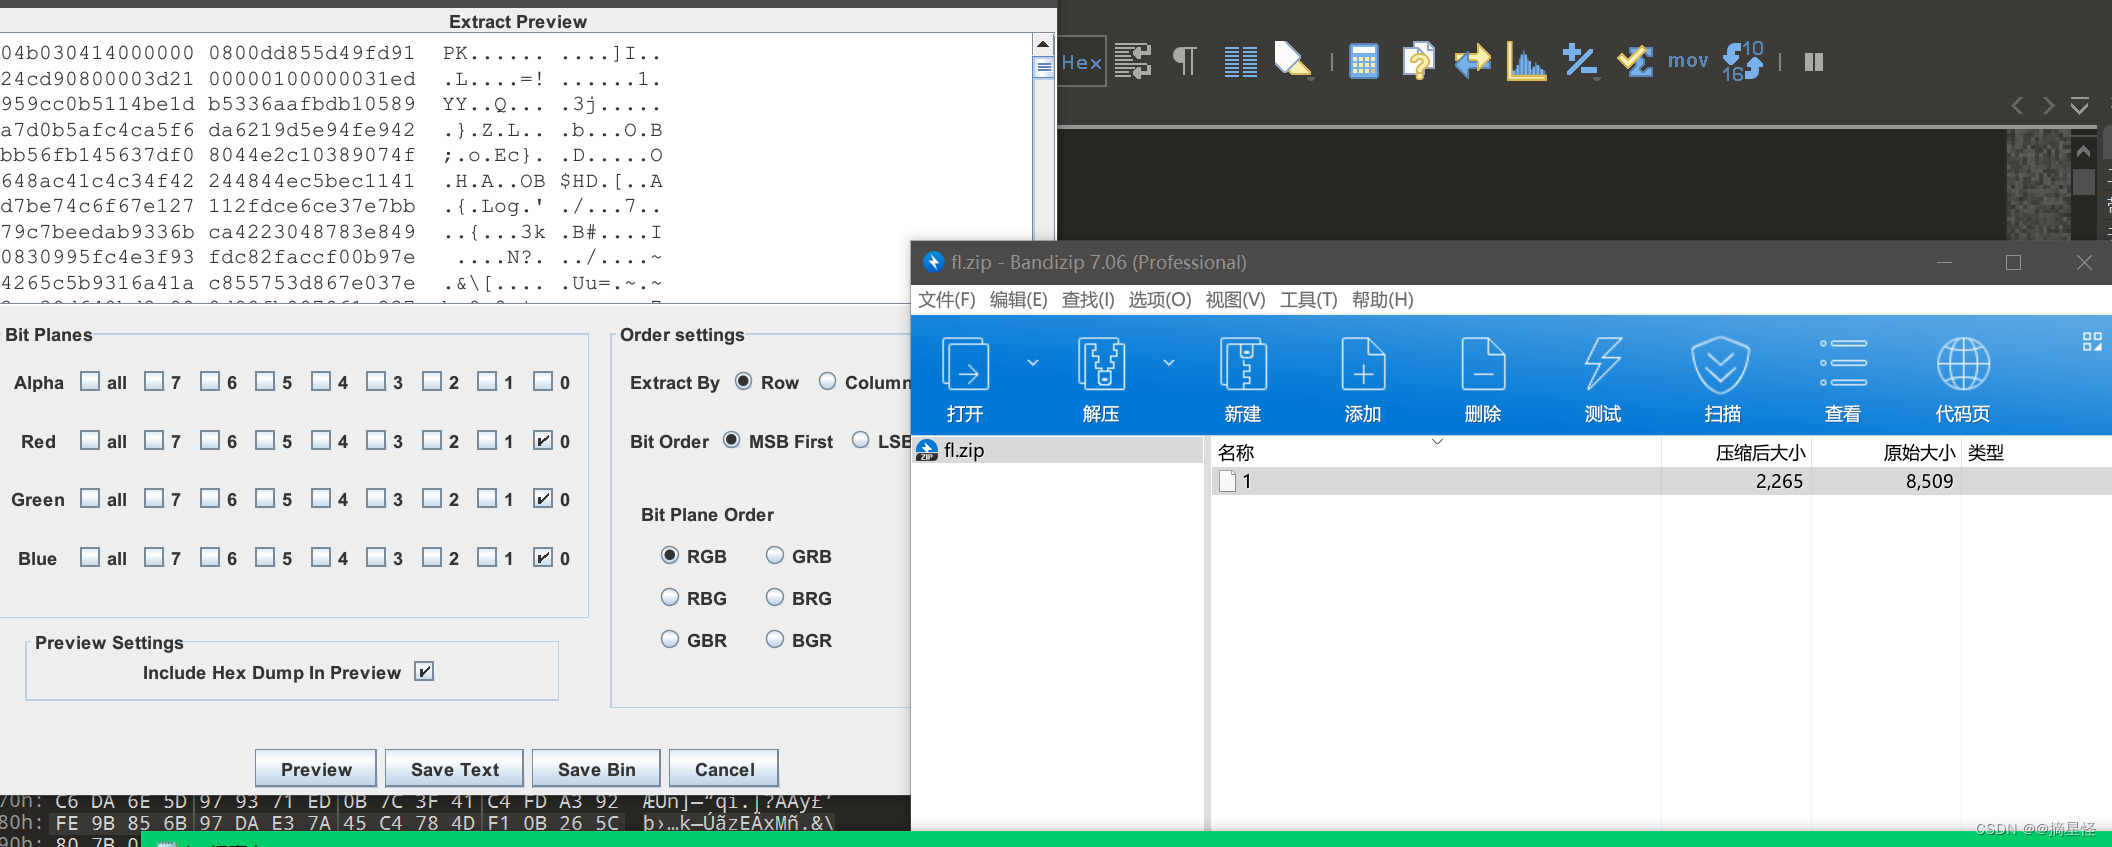The width and height of the screenshot is (2112, 847).
Task: Open the highlighter tool dropdown arrow
Action: [x=1309, y=77]
